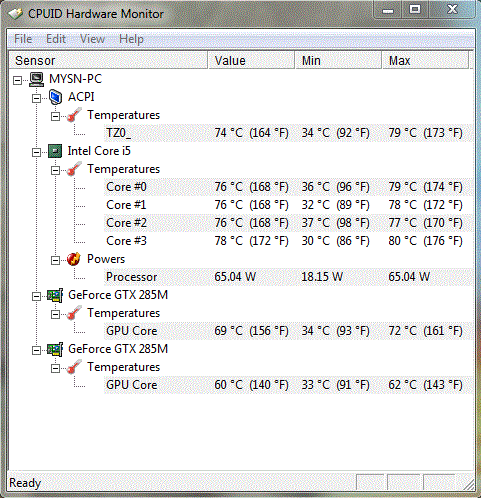The width and height of the screenshot is (481, 498).
Task: Click the thermometer icon under second GeForce GTX 285M
Action: tap(74, 367)
